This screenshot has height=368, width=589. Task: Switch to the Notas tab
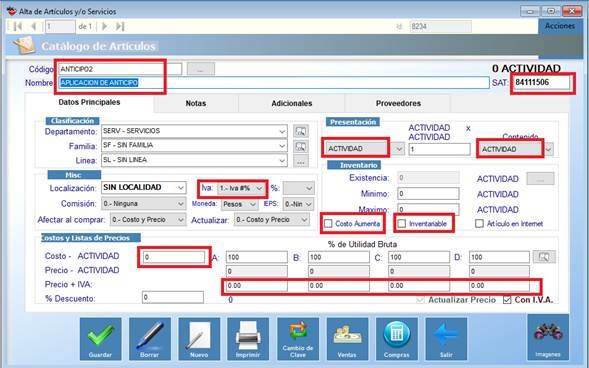(196, 103)
